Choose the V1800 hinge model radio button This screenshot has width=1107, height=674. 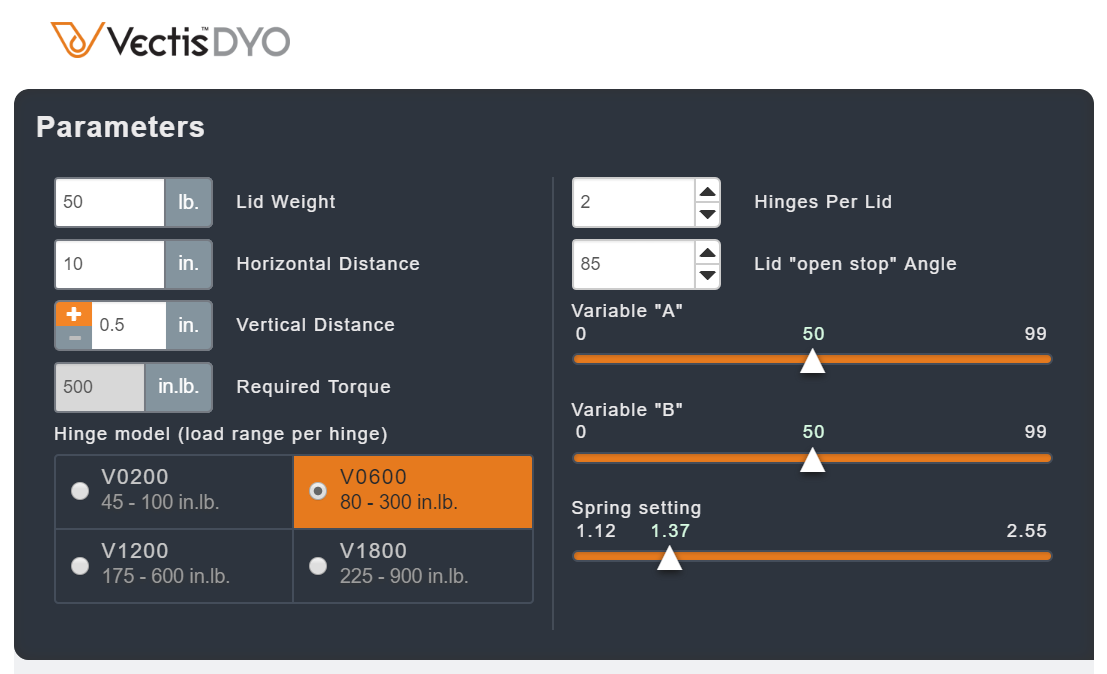(318, 566)
